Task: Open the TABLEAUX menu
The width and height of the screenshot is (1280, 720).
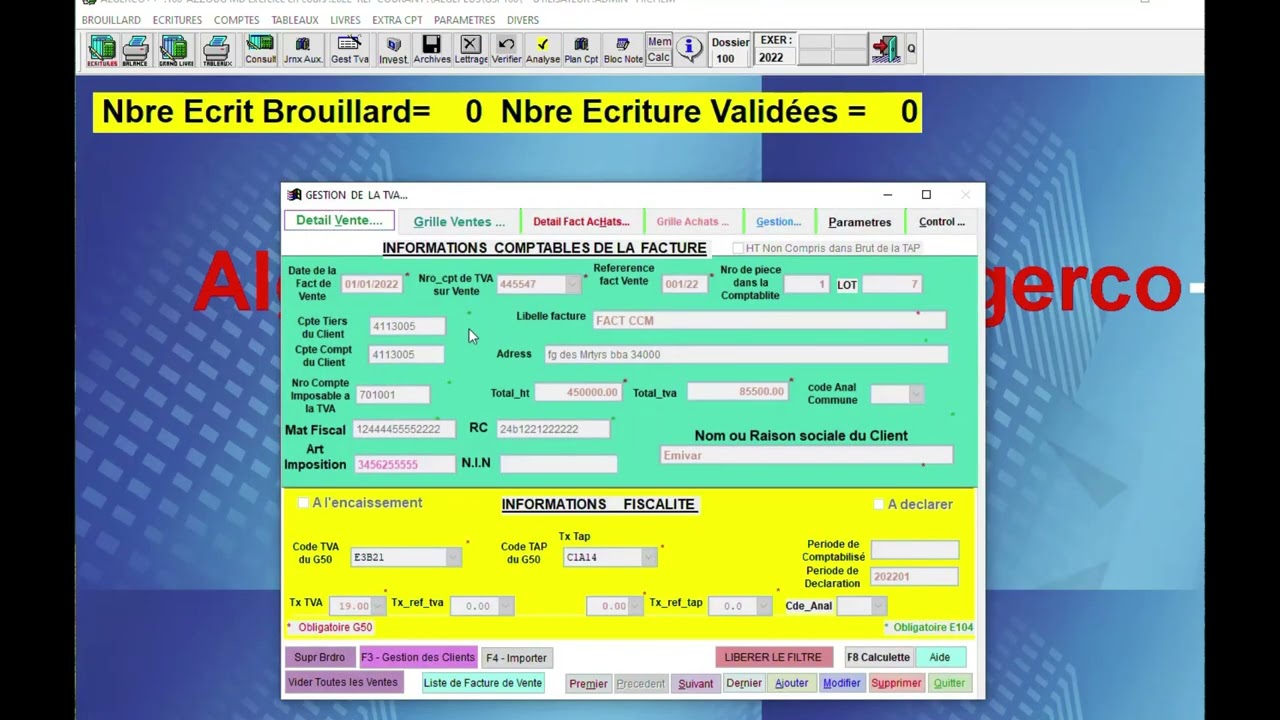Action: click(295, 20)
